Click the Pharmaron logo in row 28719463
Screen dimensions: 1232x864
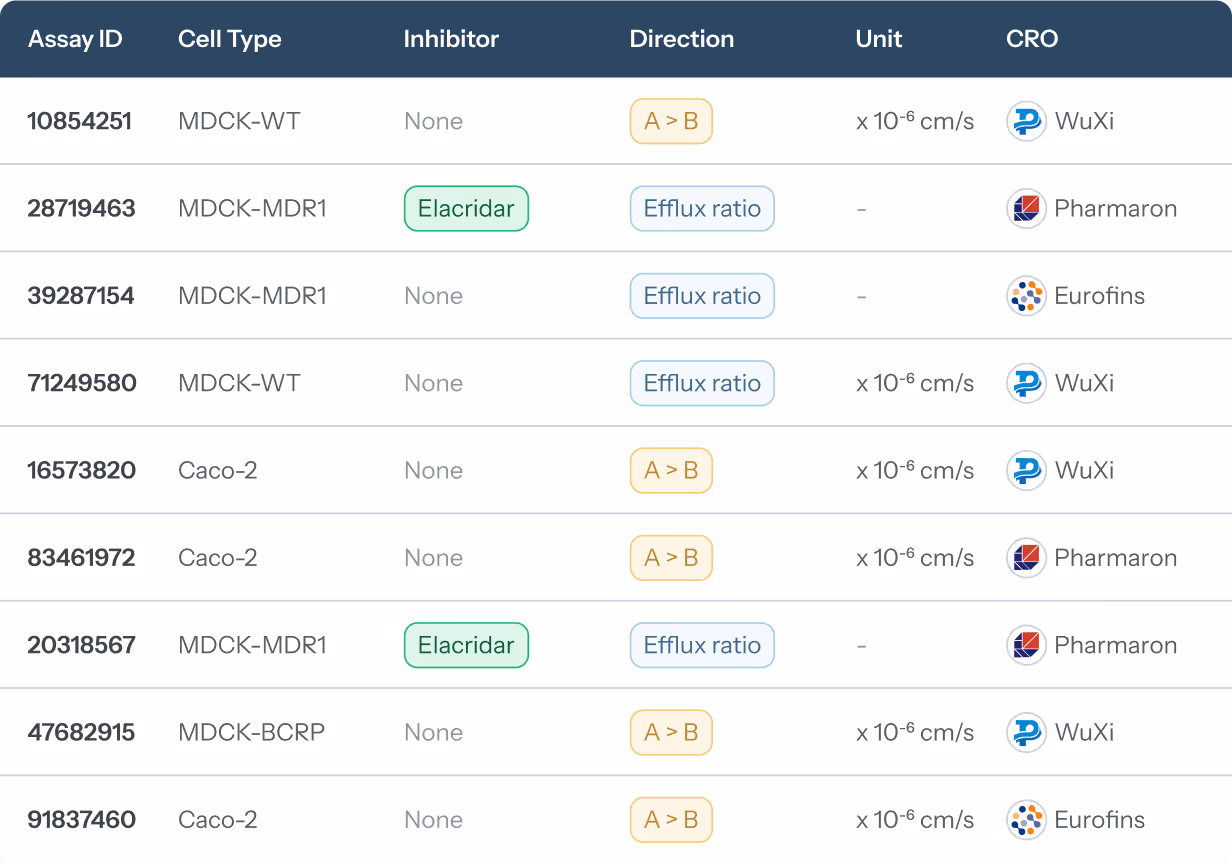point(1025,208)
